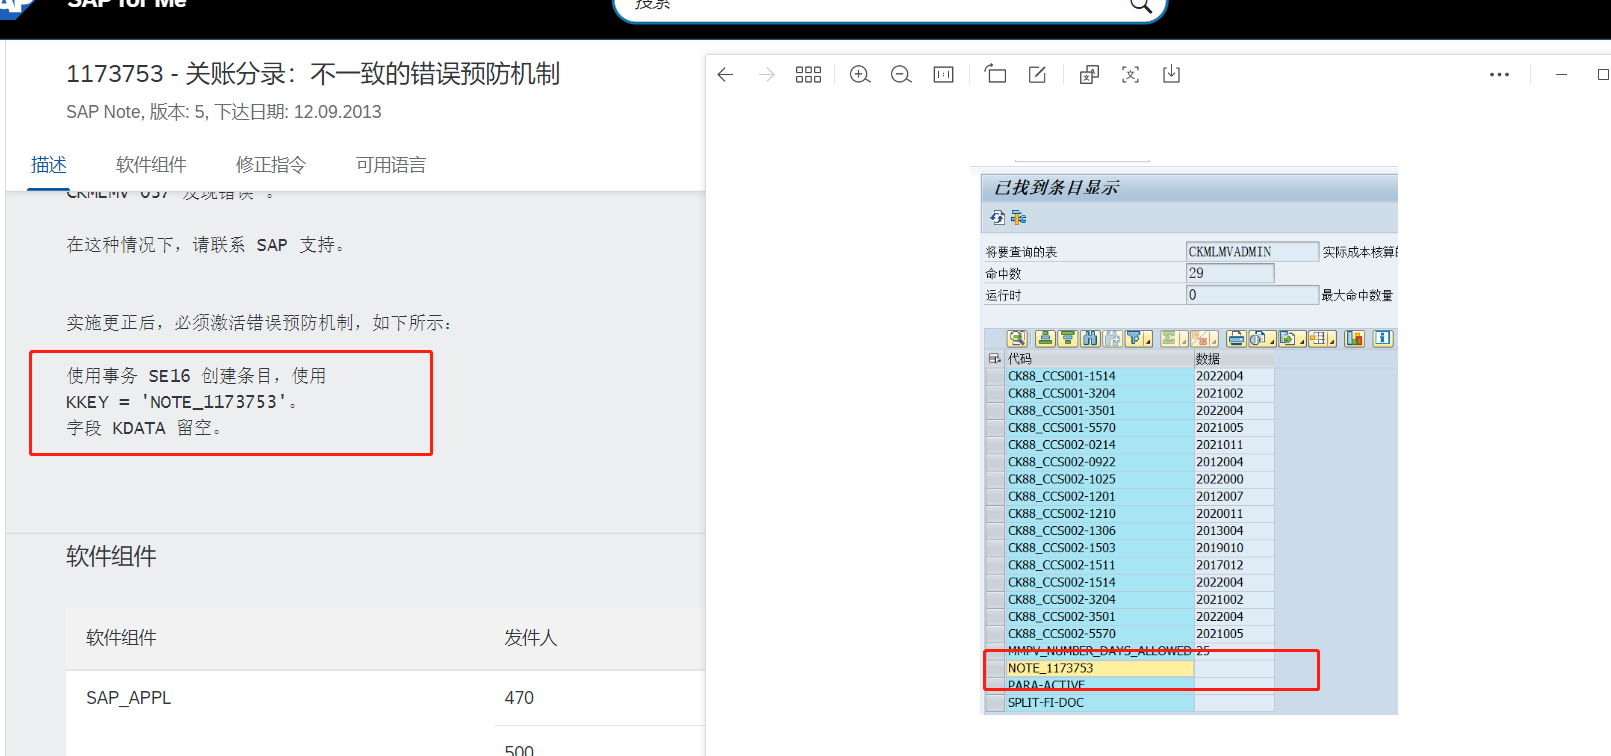This screenshot has width=1611, height=756.
Task: Go forward in the image viewer
Action: [x=767, y=75]
